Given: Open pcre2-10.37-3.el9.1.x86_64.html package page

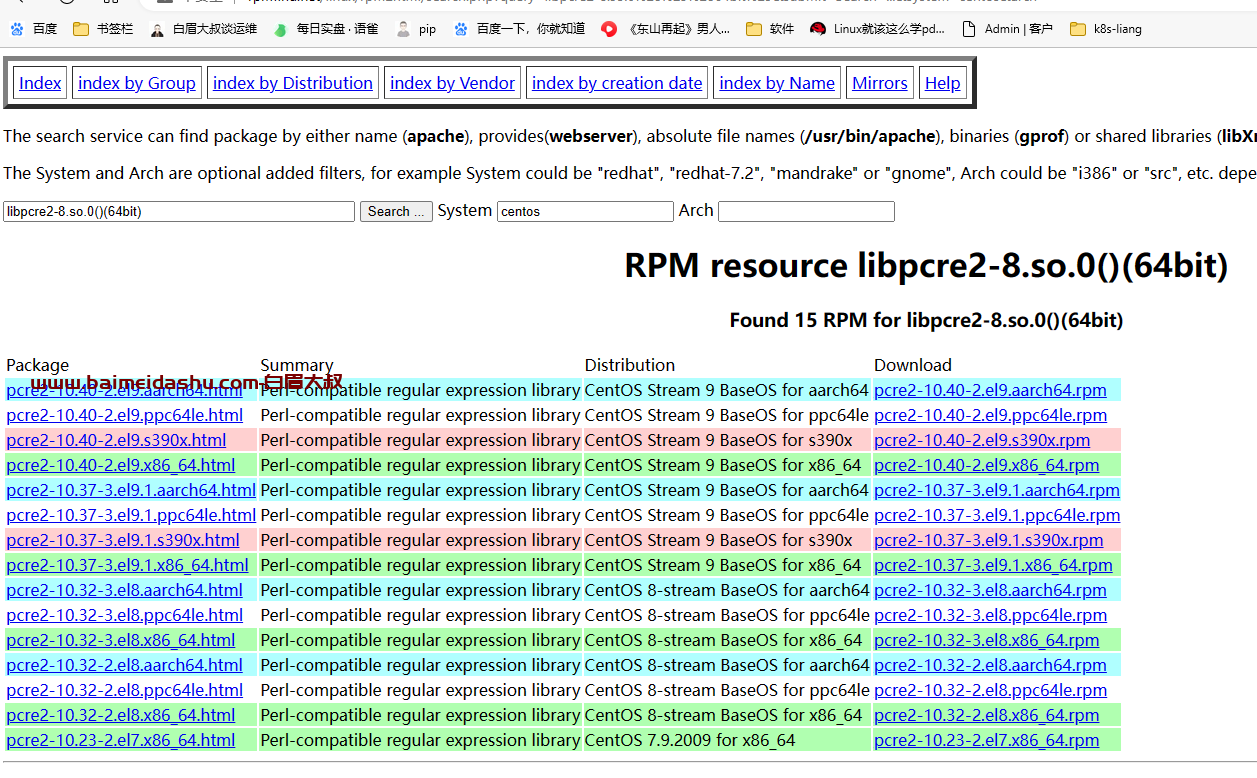Looking at the screenshot, I should 127,565.
